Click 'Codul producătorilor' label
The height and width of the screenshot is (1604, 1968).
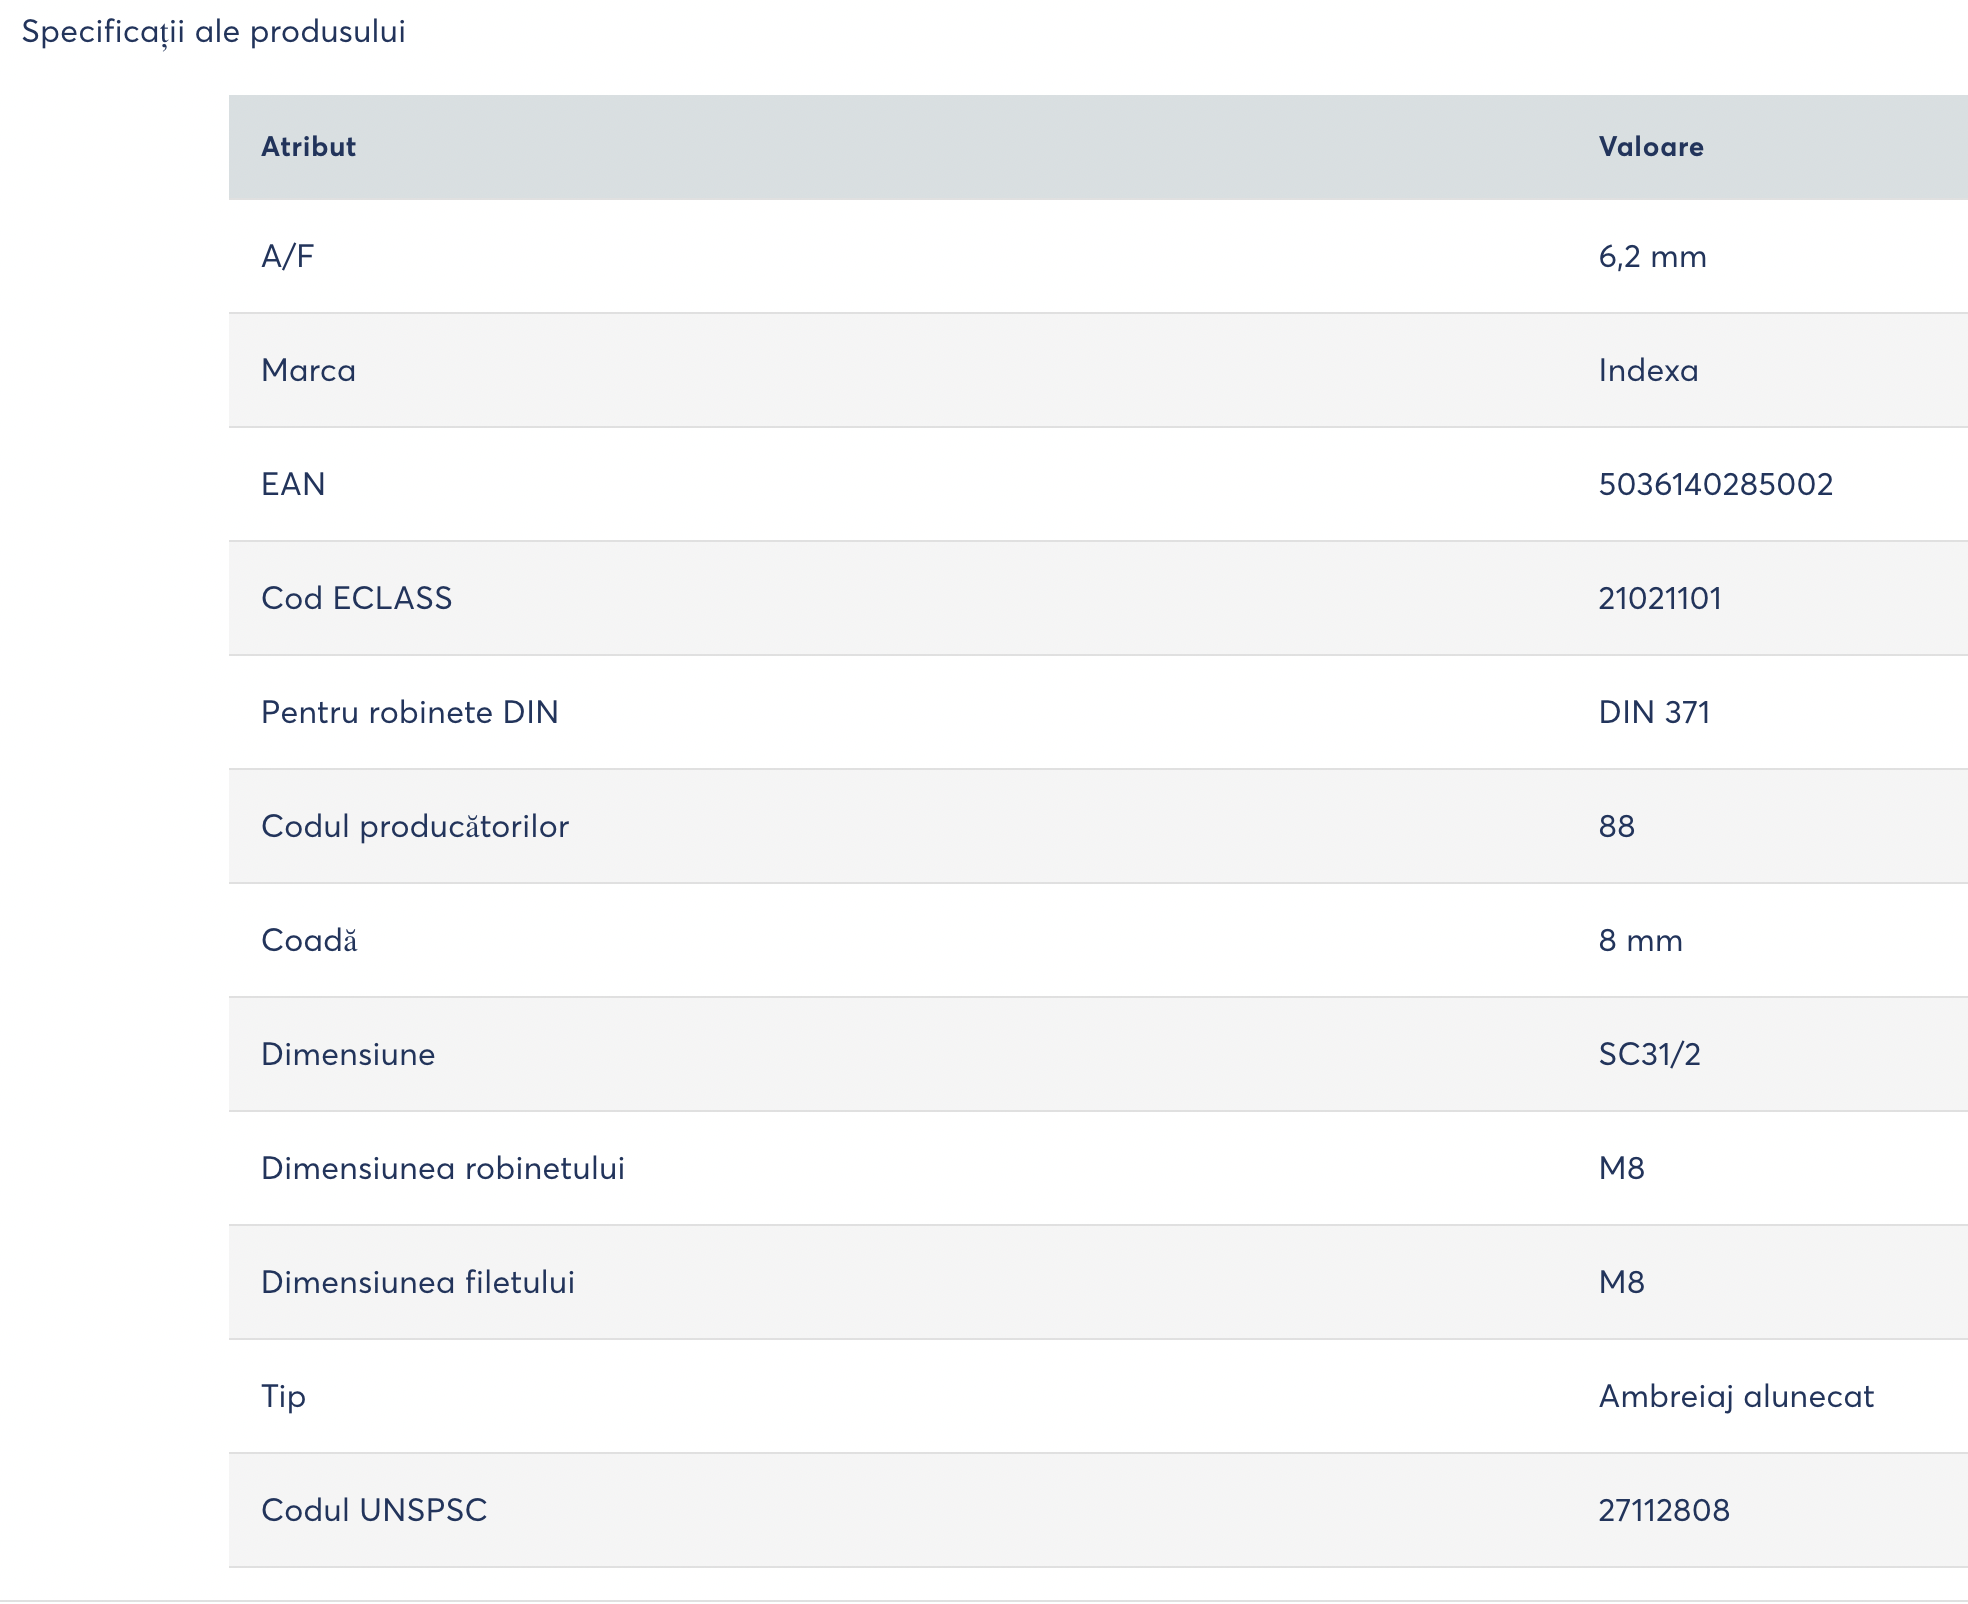(415, 827)
